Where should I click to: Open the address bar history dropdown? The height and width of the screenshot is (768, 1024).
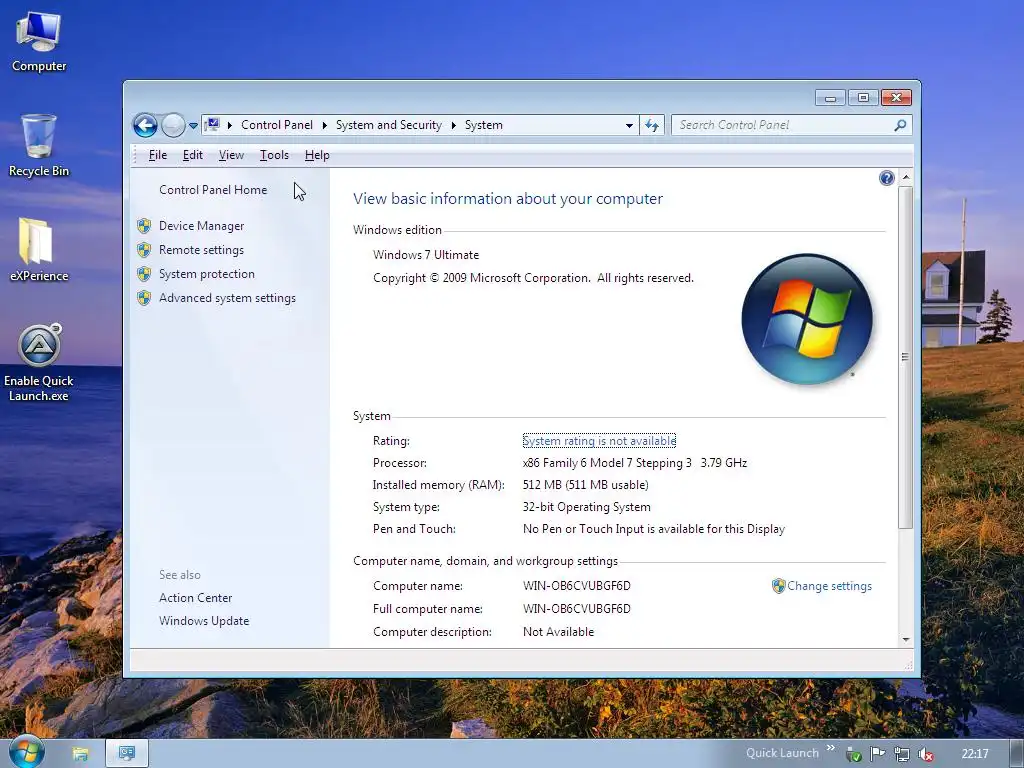[x=629, y=125]
